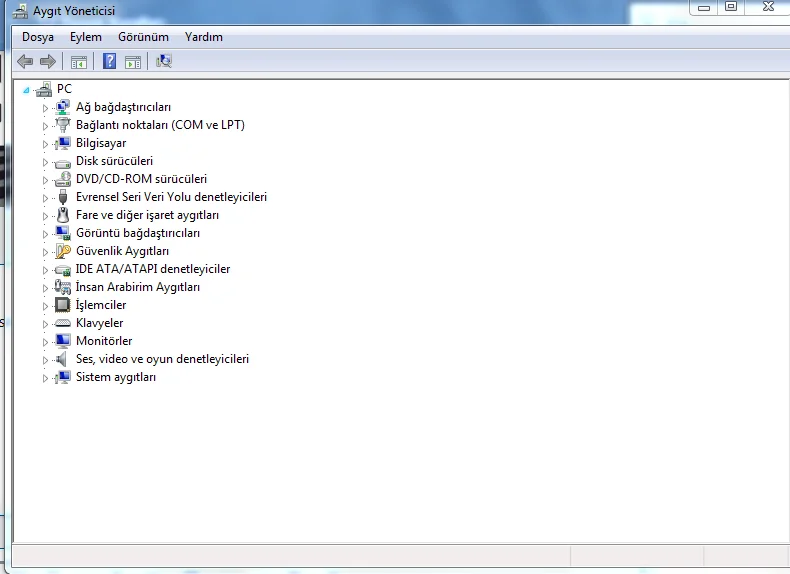Expand the Monitörler node
The image size is (790, 574).
(x=45, y=342)
